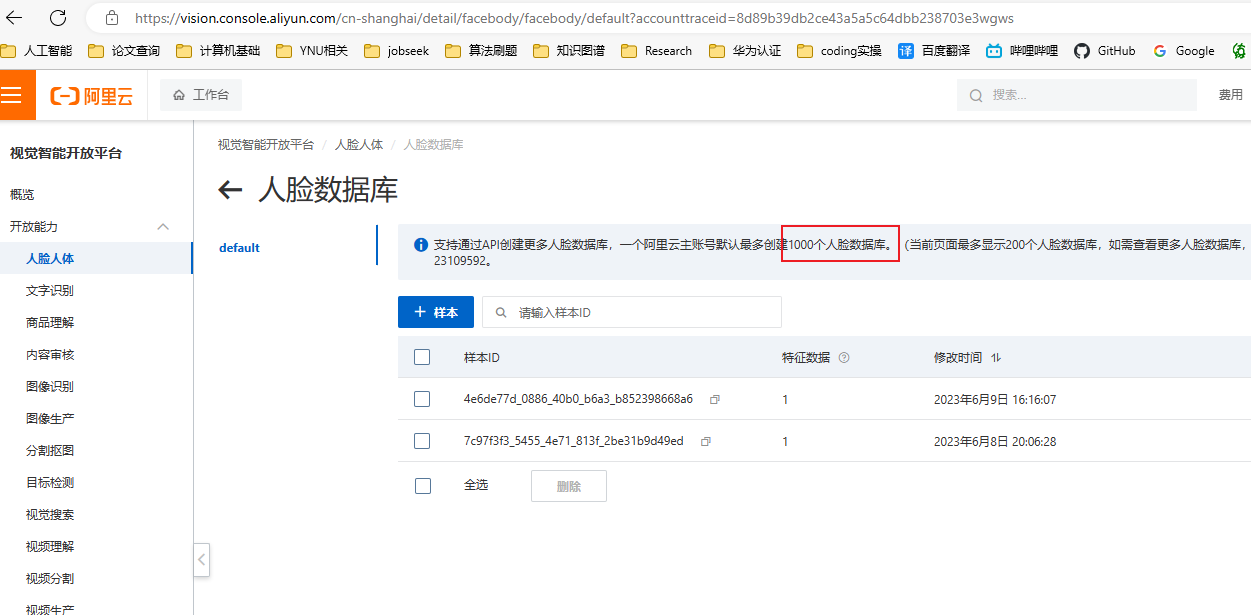
Task: Collapse the 开放能力 section chevron
Action: (163, 226)
